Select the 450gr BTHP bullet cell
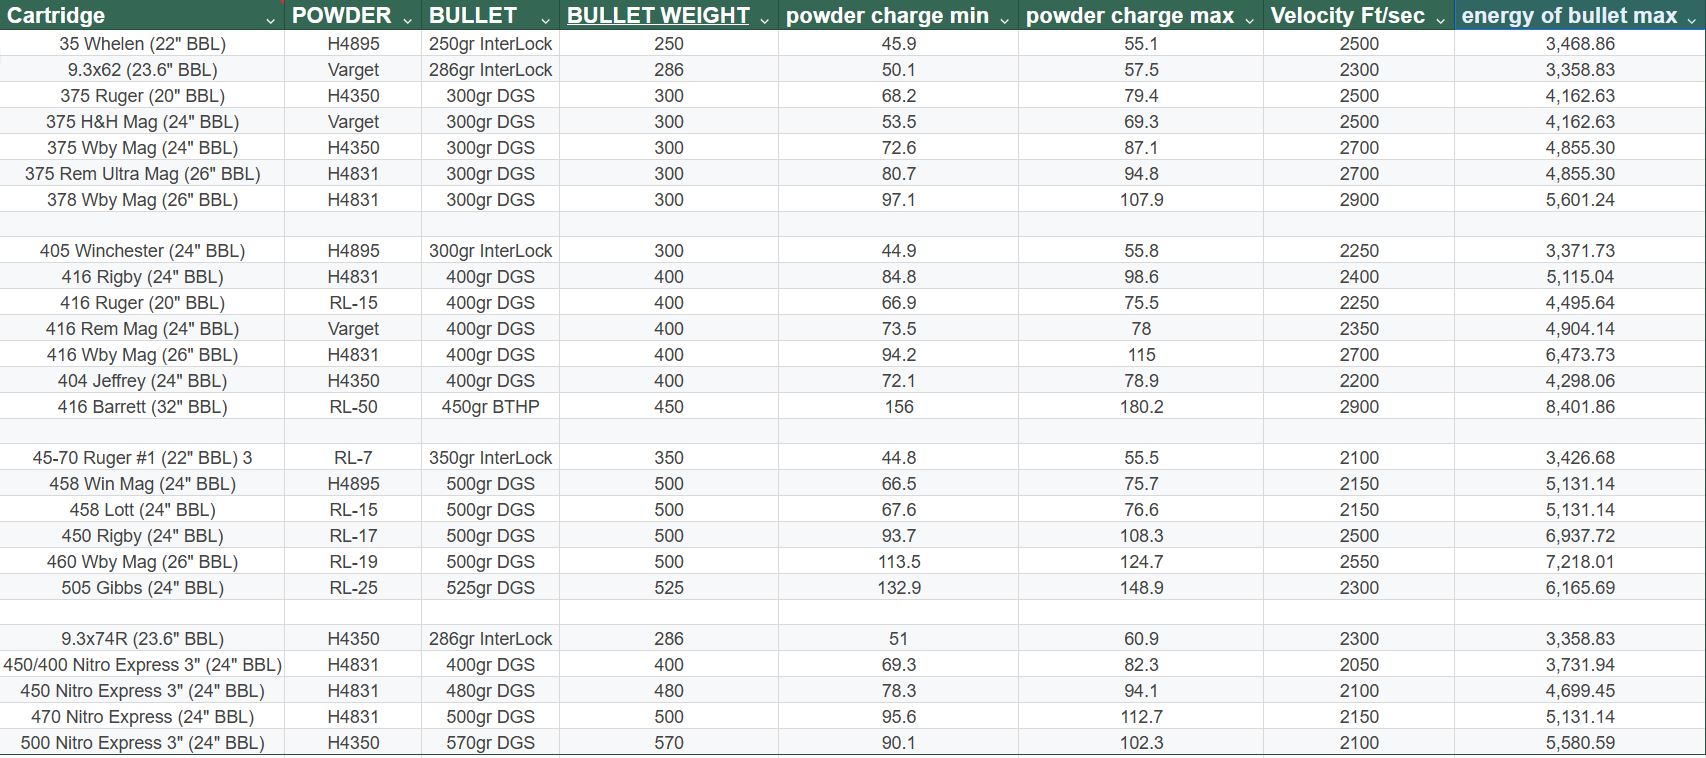Screen dimensions: 1706x758 pyautogui.click(x=490, y=407)
